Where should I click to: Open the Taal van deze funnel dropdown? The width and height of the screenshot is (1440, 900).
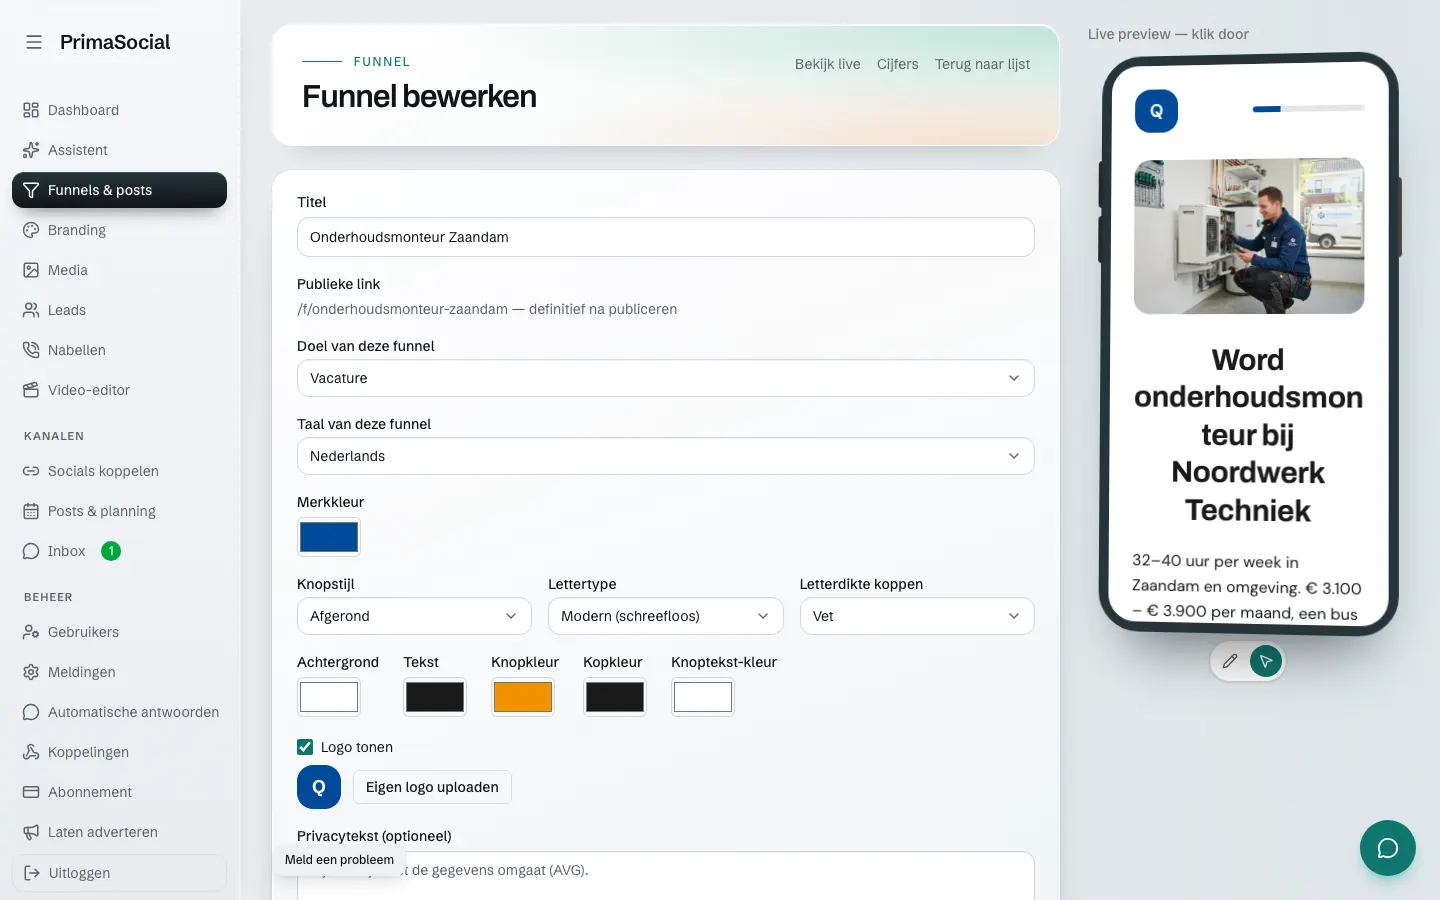(x=666, y=456)
